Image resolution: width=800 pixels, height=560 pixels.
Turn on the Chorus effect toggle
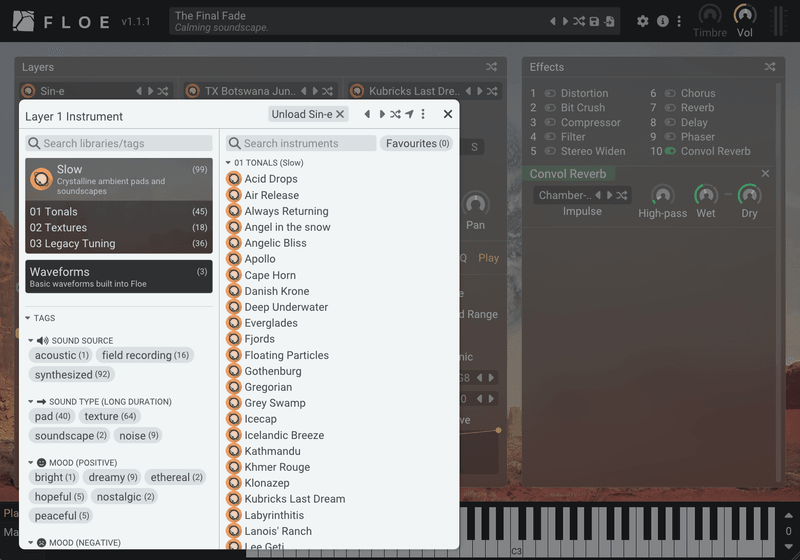(670, 93)
